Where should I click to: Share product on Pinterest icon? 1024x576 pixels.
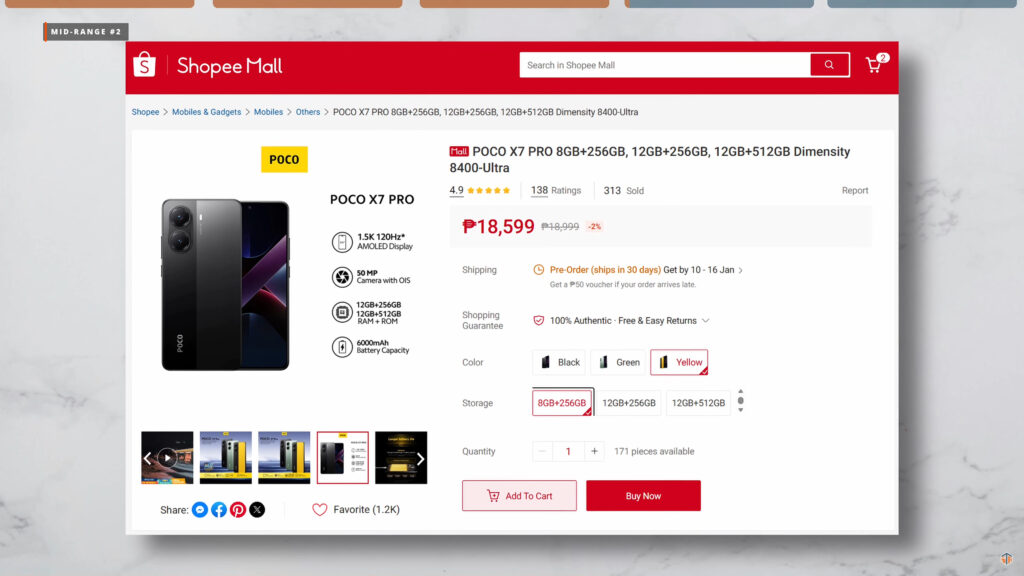coord(238,510)
